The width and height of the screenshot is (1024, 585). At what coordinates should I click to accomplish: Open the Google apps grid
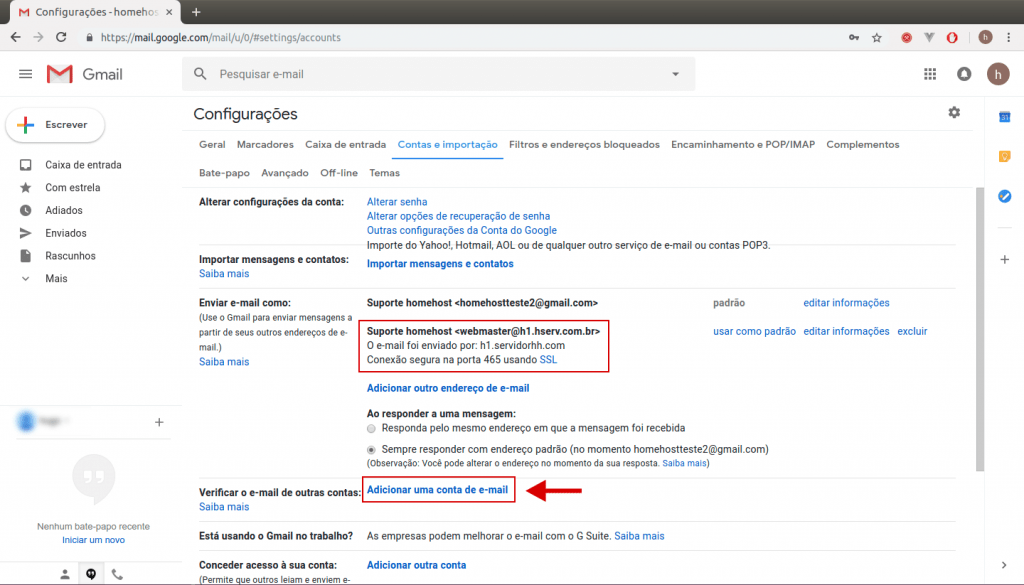click(930, 74)
